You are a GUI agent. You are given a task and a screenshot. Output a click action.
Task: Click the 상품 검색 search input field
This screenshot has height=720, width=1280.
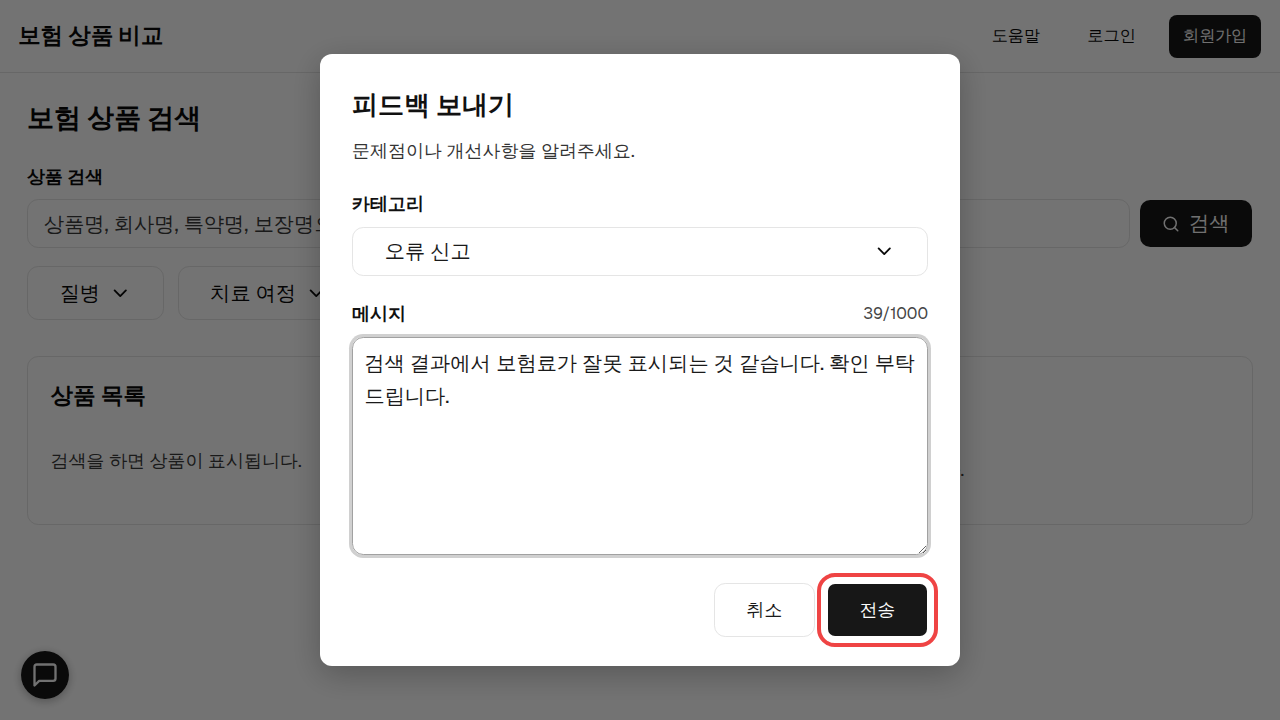578,223
